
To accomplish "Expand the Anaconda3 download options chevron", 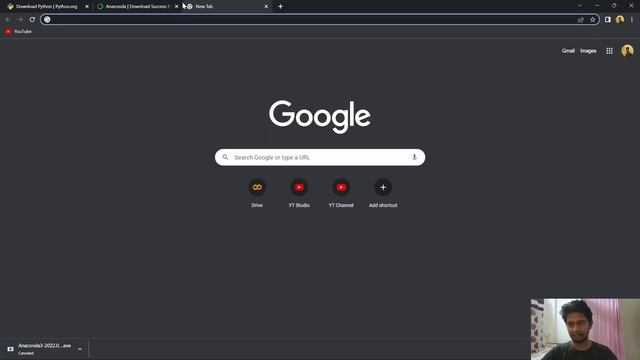I will pyautogui.click(x=80, y=349).
